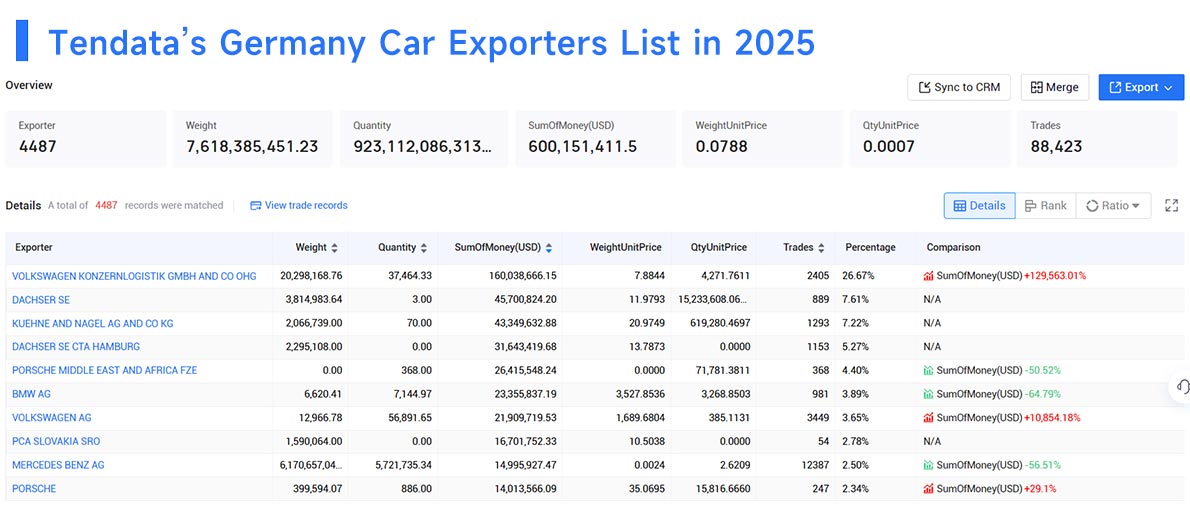1190x512 pixels.
Task: Click the SumOfMoney(USD) card 600,151,411.5
Action: [596, 139]
